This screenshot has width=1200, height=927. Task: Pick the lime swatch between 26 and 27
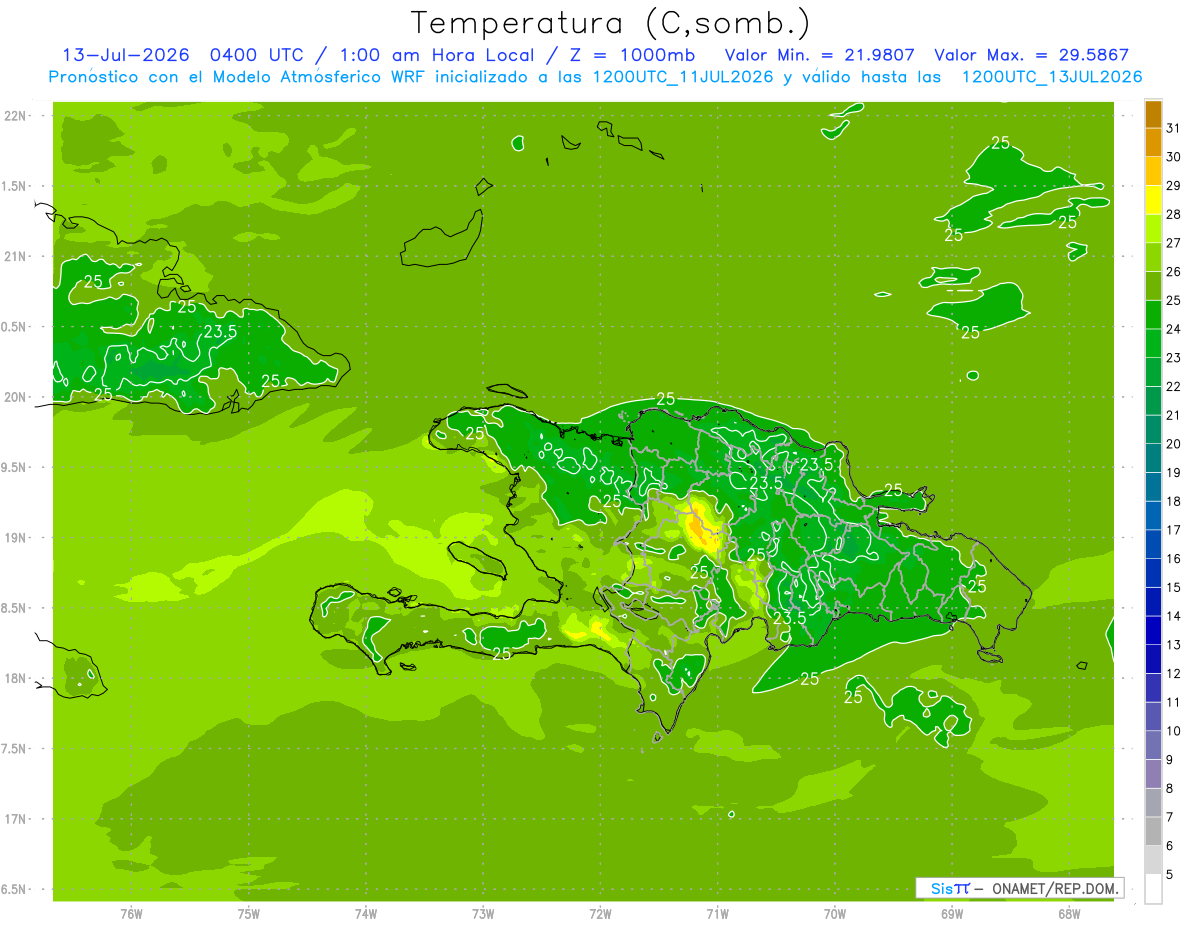(x=1153, y=257)
